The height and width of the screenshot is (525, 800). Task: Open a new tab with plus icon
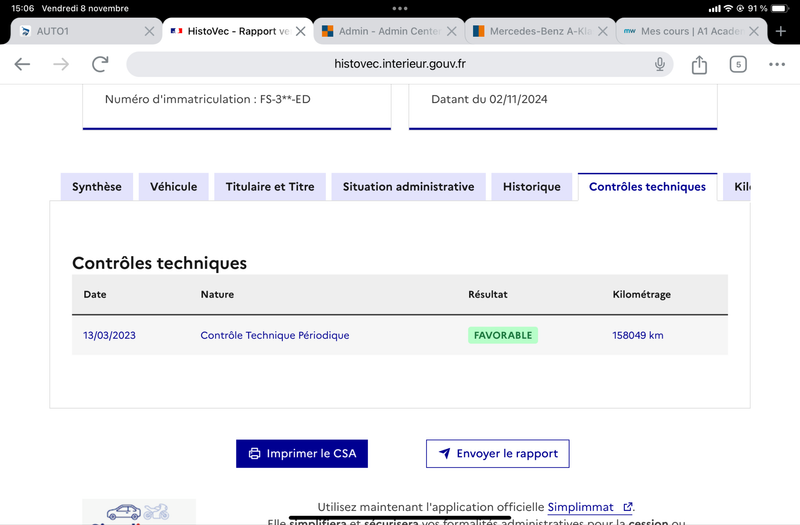781,31
